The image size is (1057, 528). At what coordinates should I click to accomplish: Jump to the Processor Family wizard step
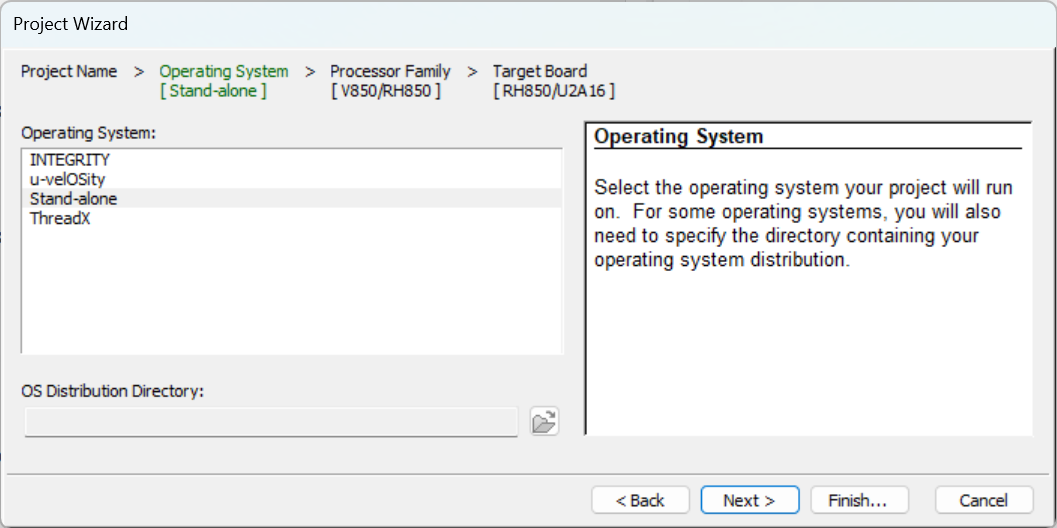point(390,72)
